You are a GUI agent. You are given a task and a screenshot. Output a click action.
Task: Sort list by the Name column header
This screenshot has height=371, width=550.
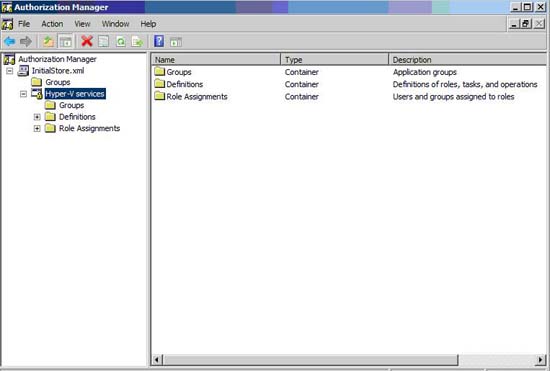pos(216,60)
